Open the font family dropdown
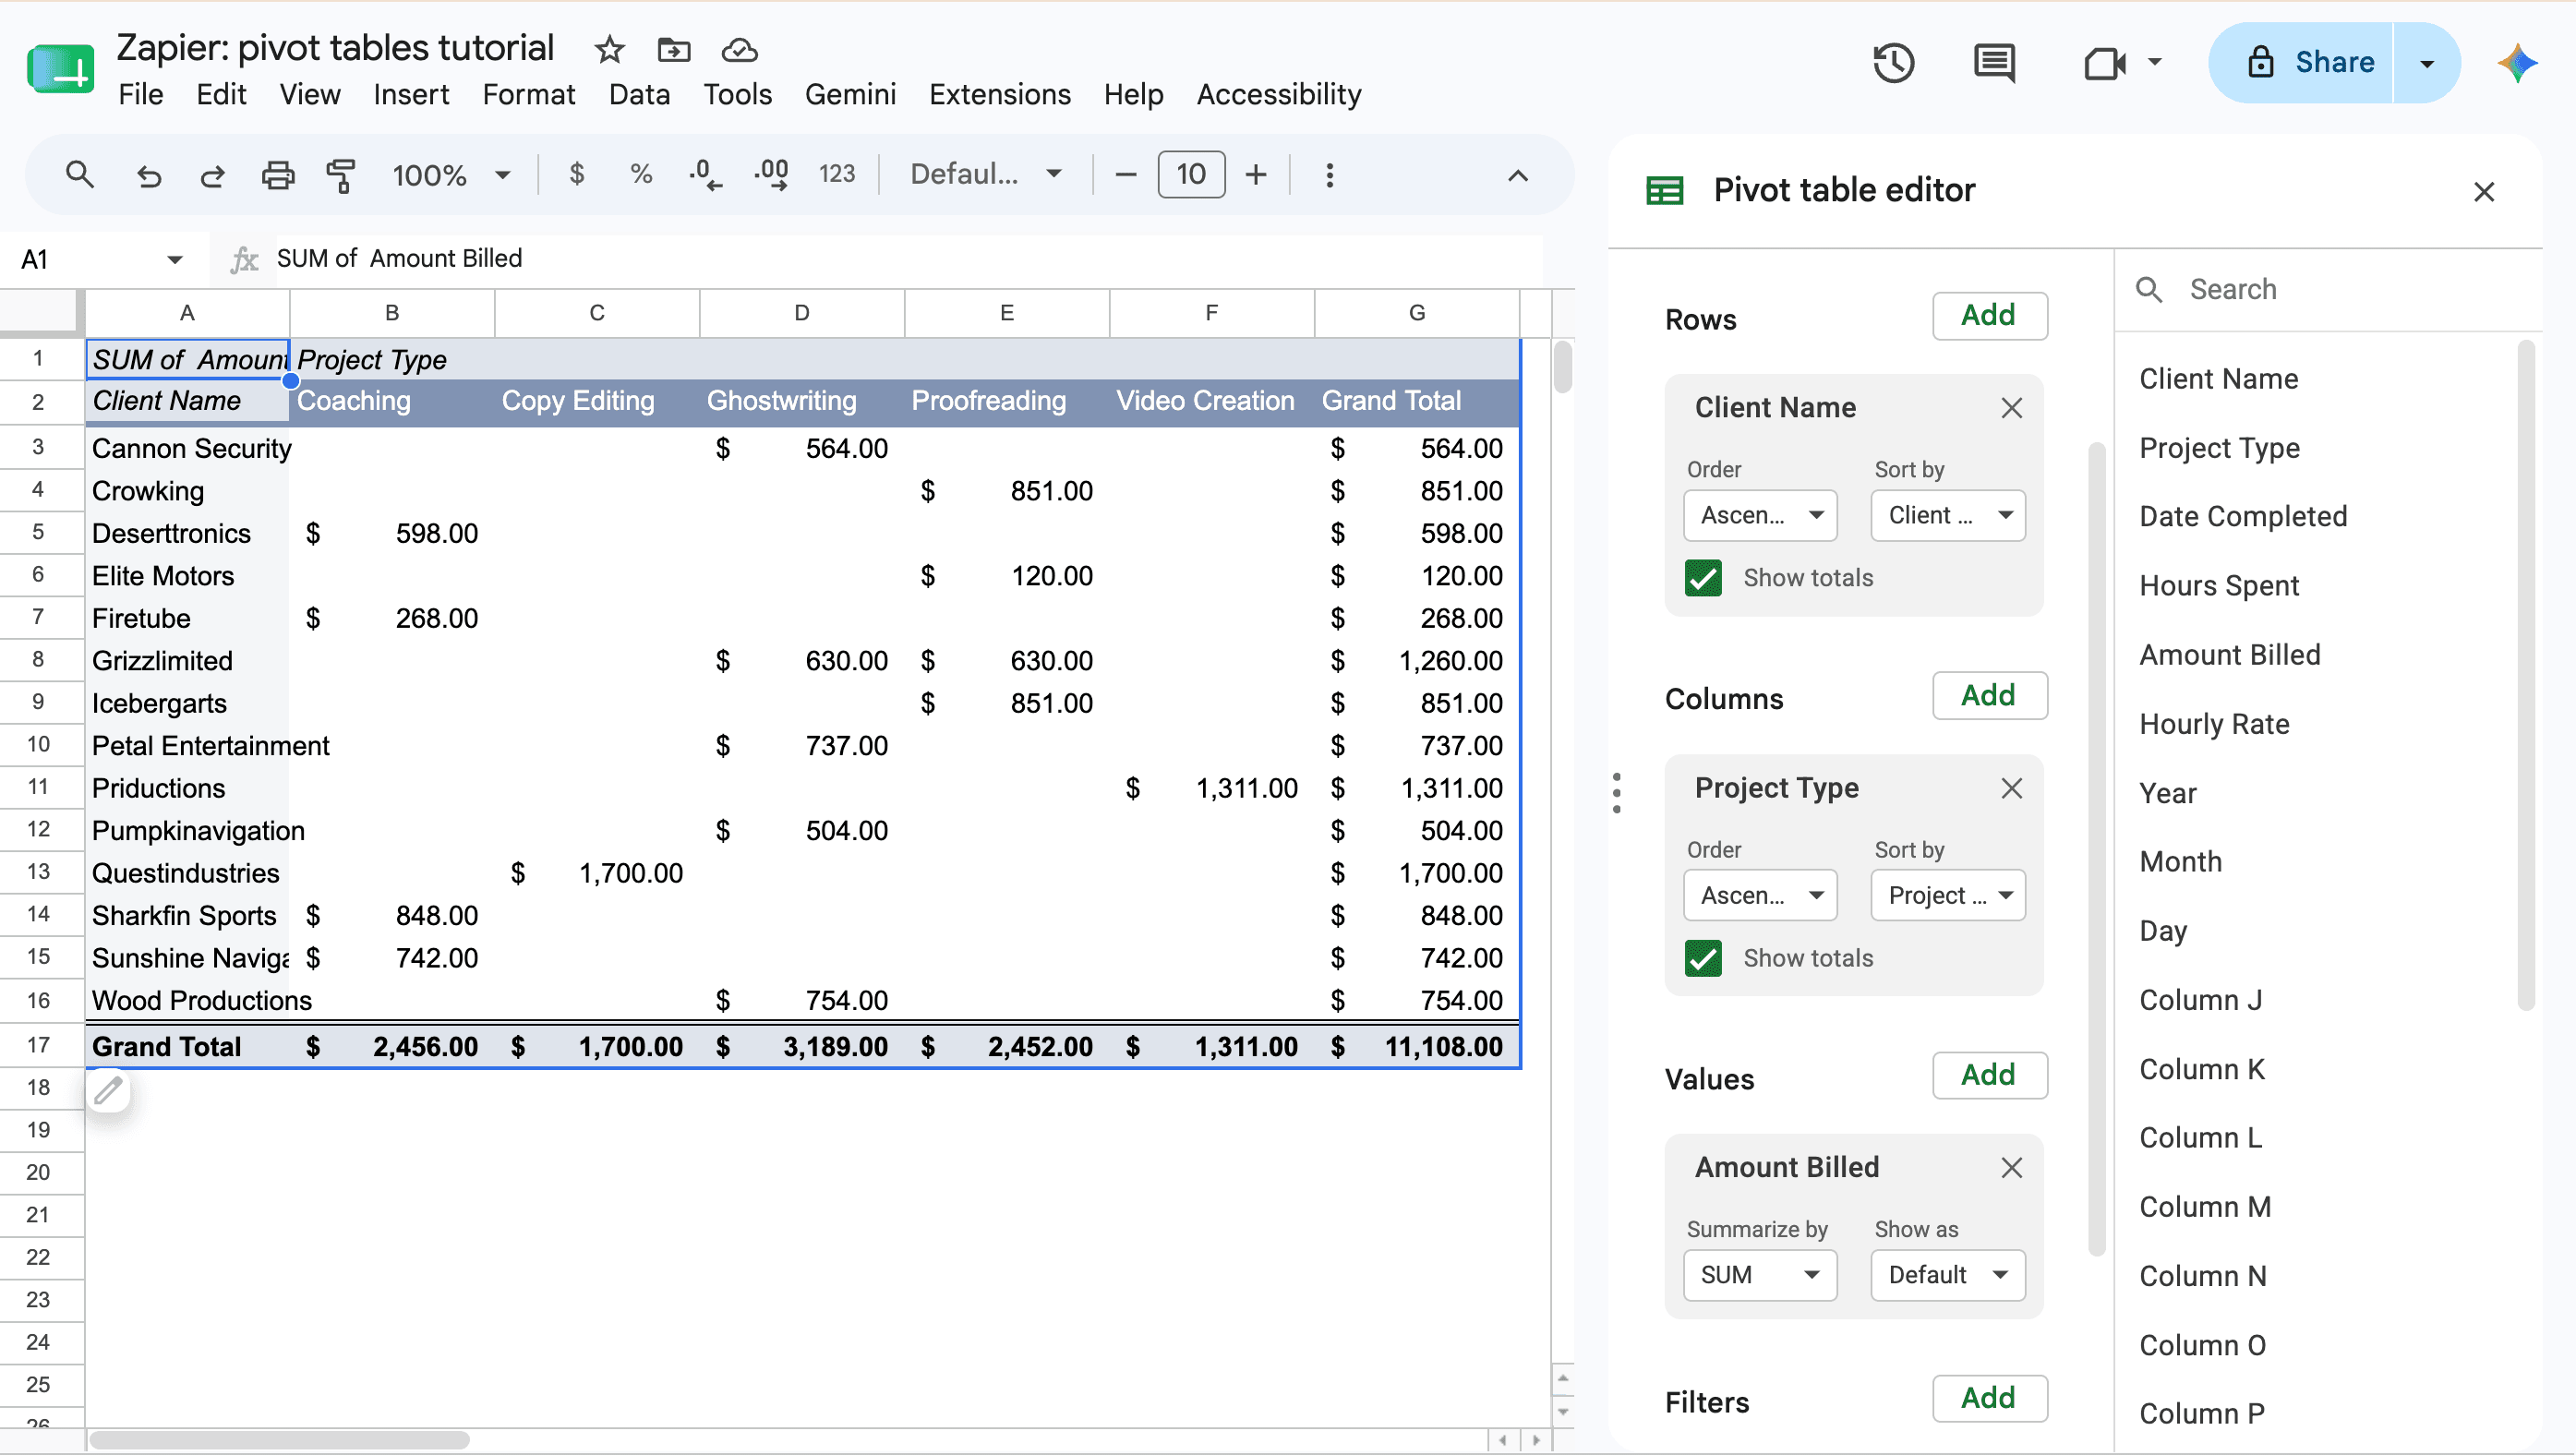 [985, 175]
